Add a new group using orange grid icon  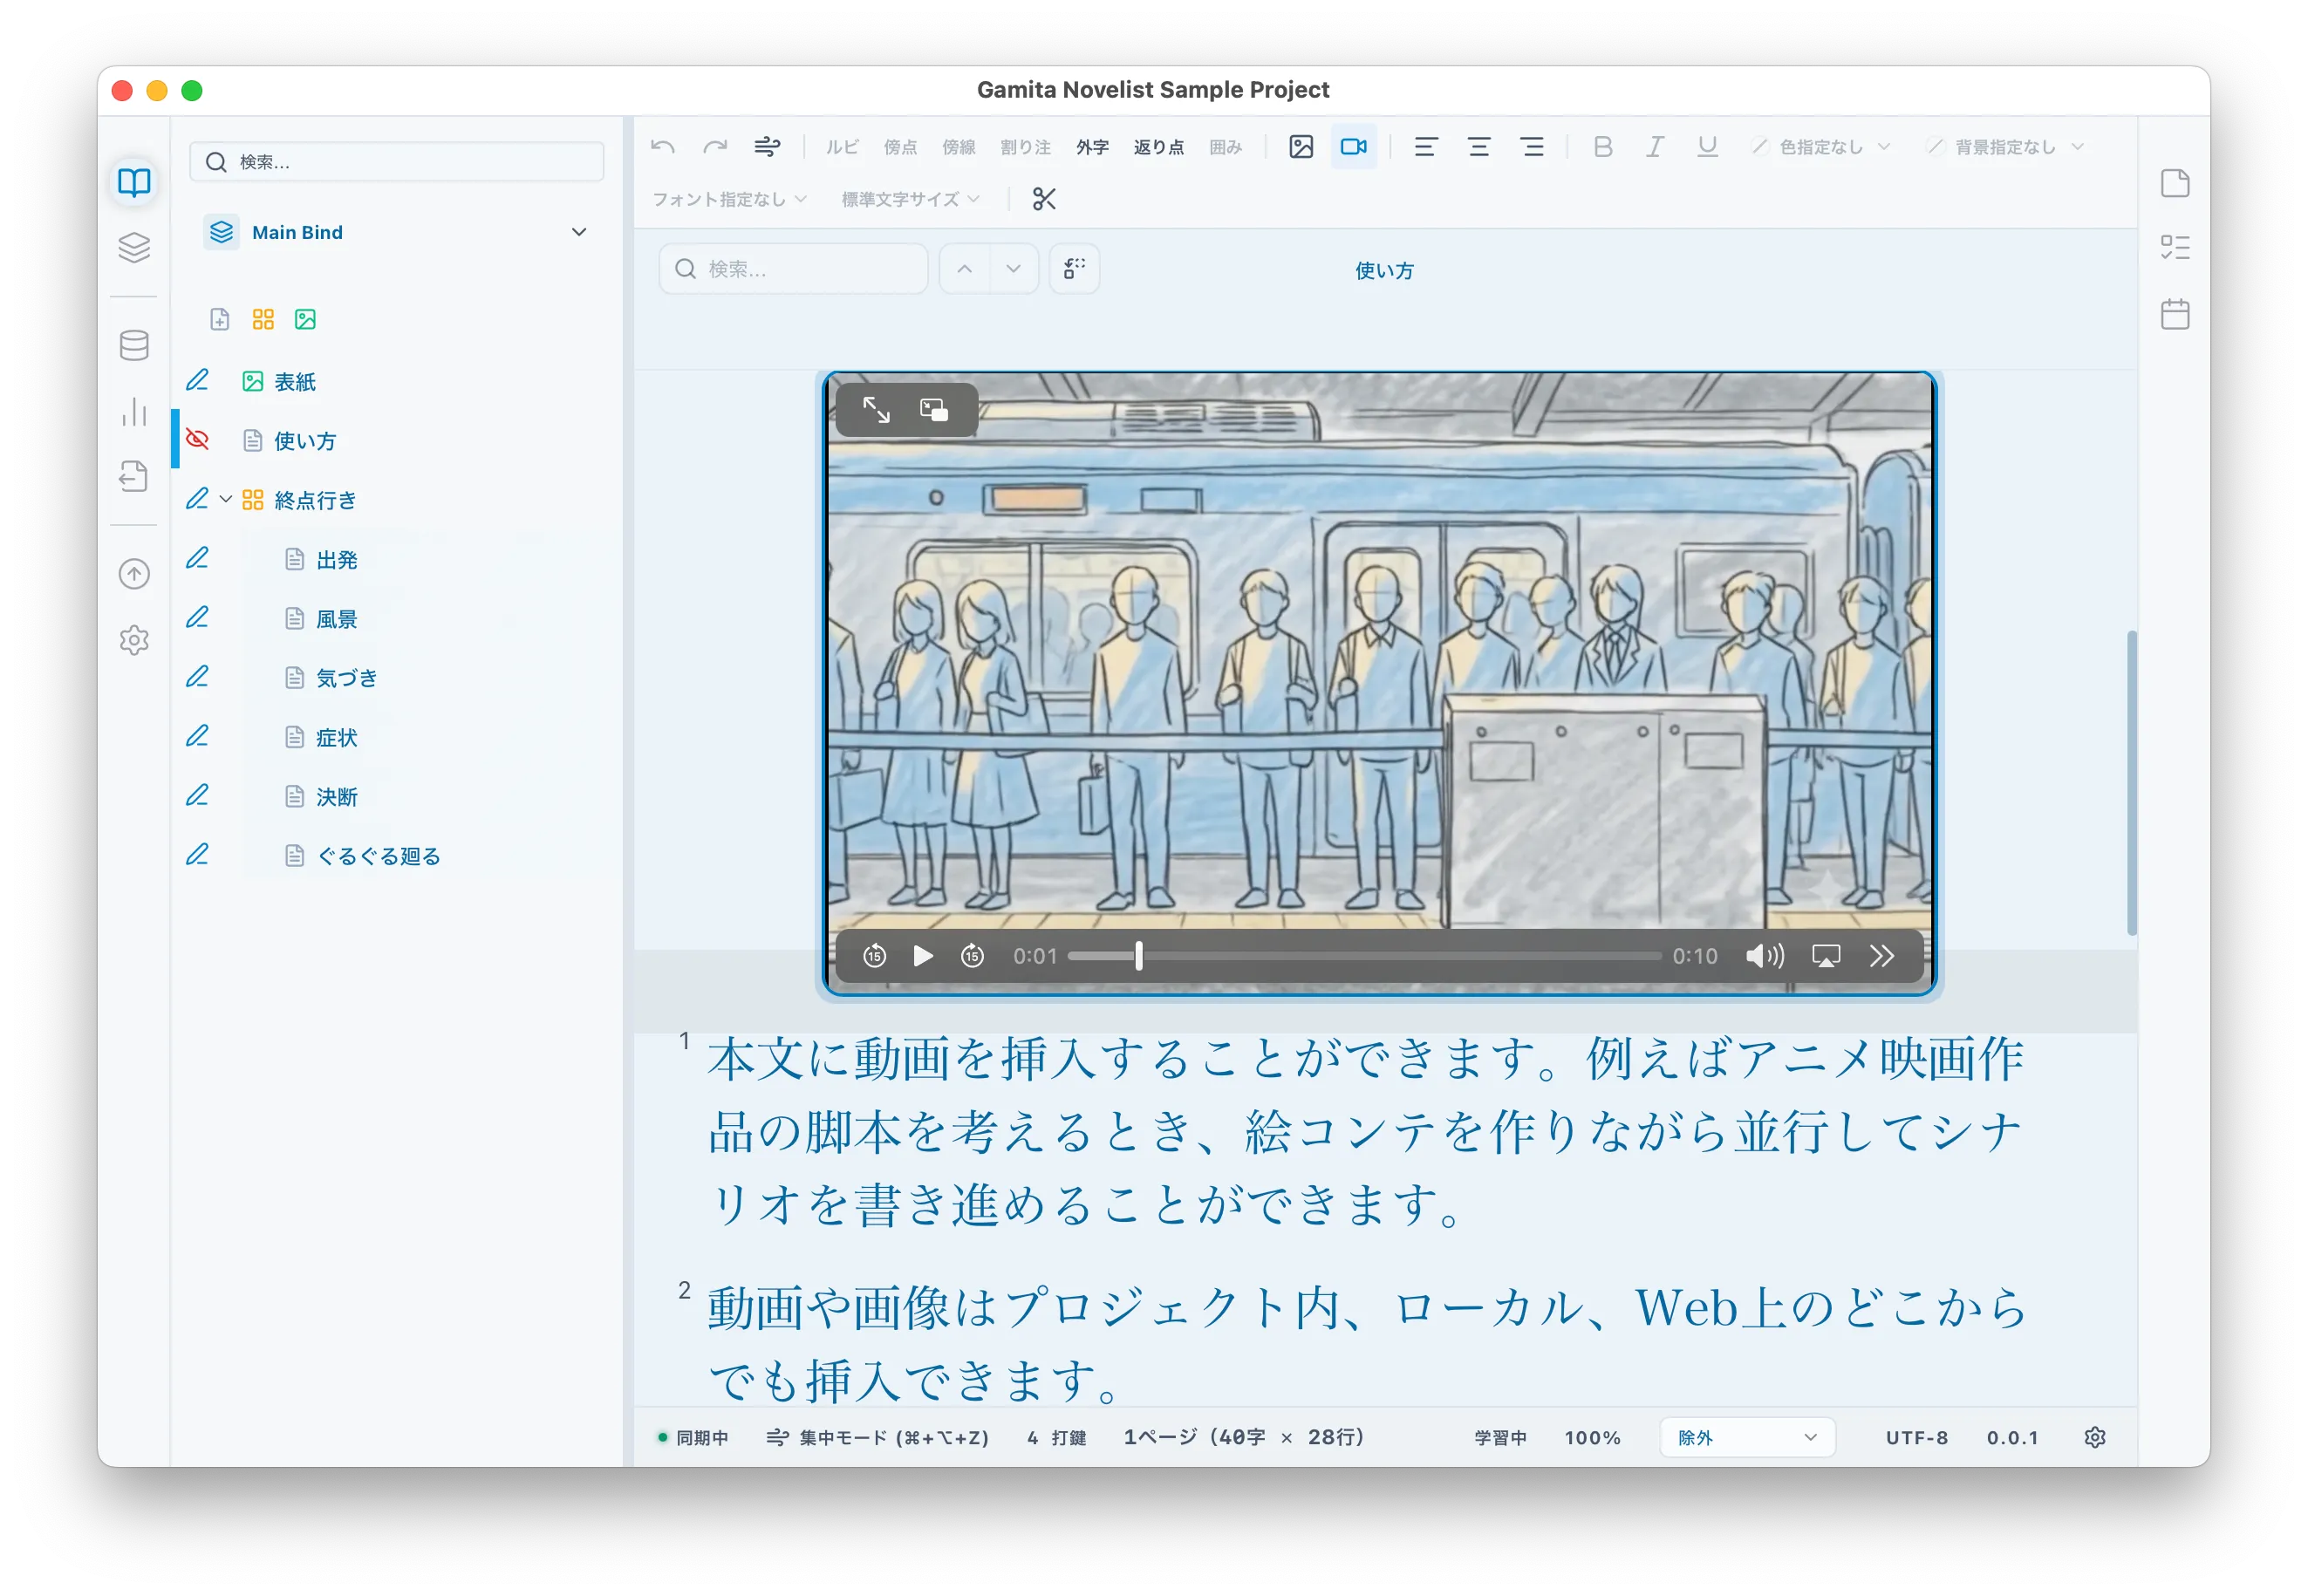click(x=263, y=319)
